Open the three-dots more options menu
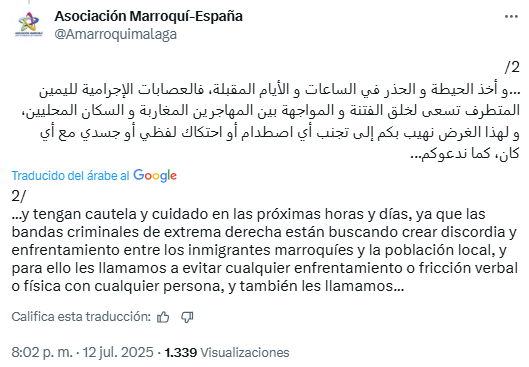The image size is (529, 367). point(511,17)
